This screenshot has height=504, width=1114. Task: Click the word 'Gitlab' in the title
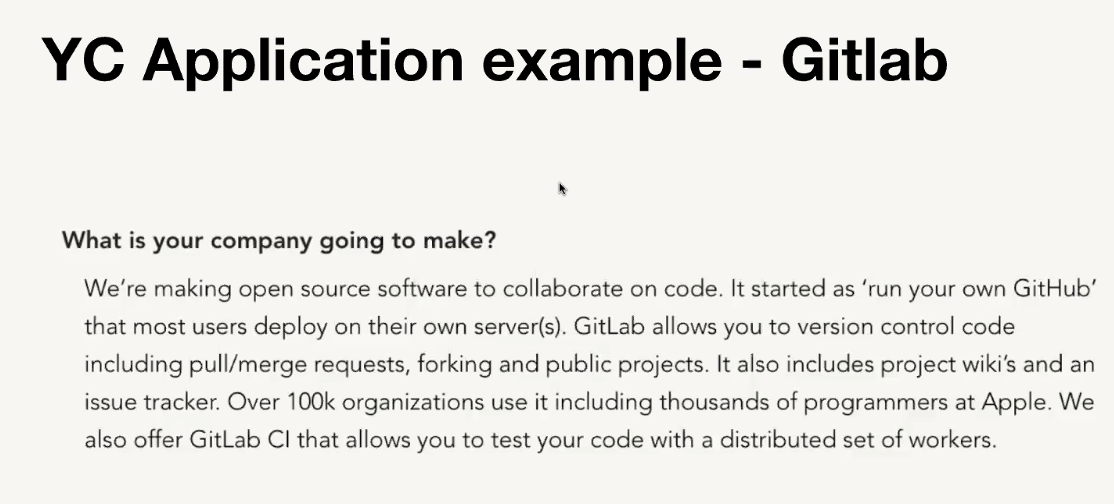click(863, 60)
